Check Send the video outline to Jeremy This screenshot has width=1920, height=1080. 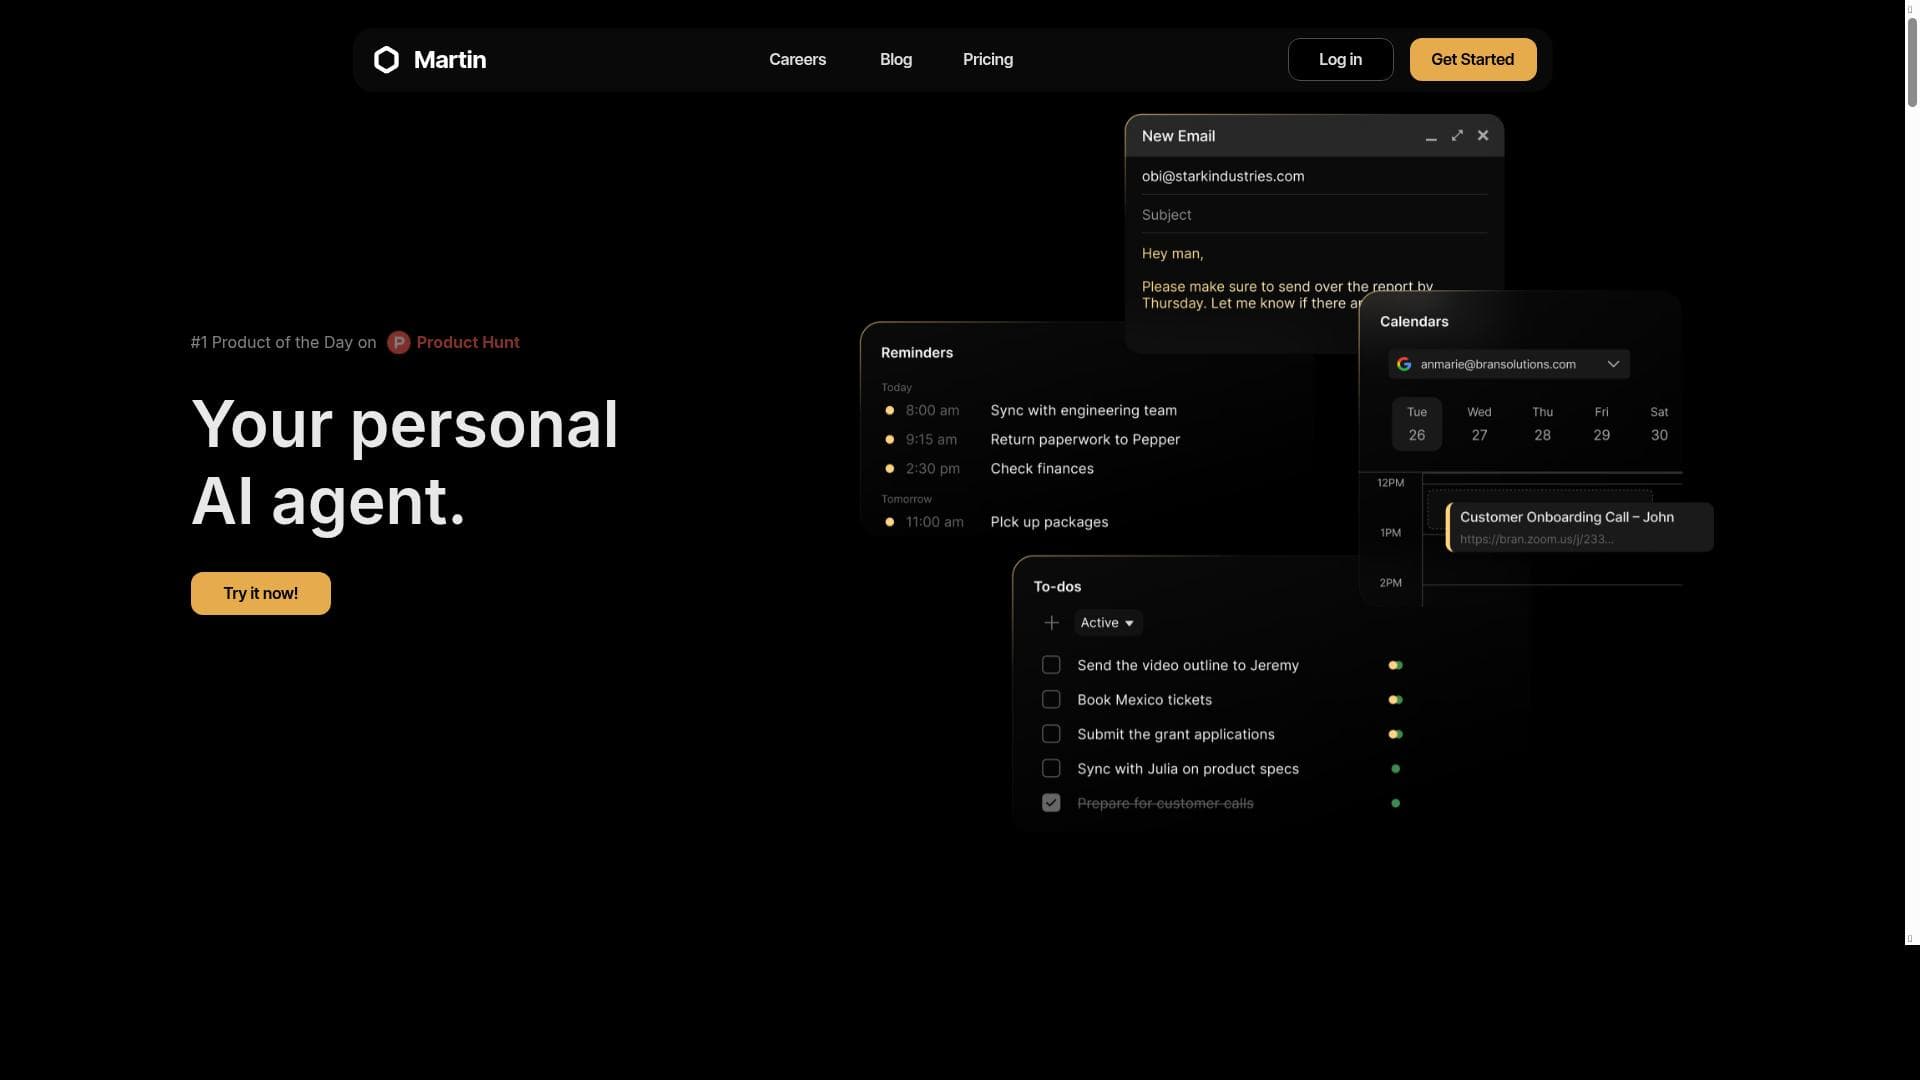1051,665
